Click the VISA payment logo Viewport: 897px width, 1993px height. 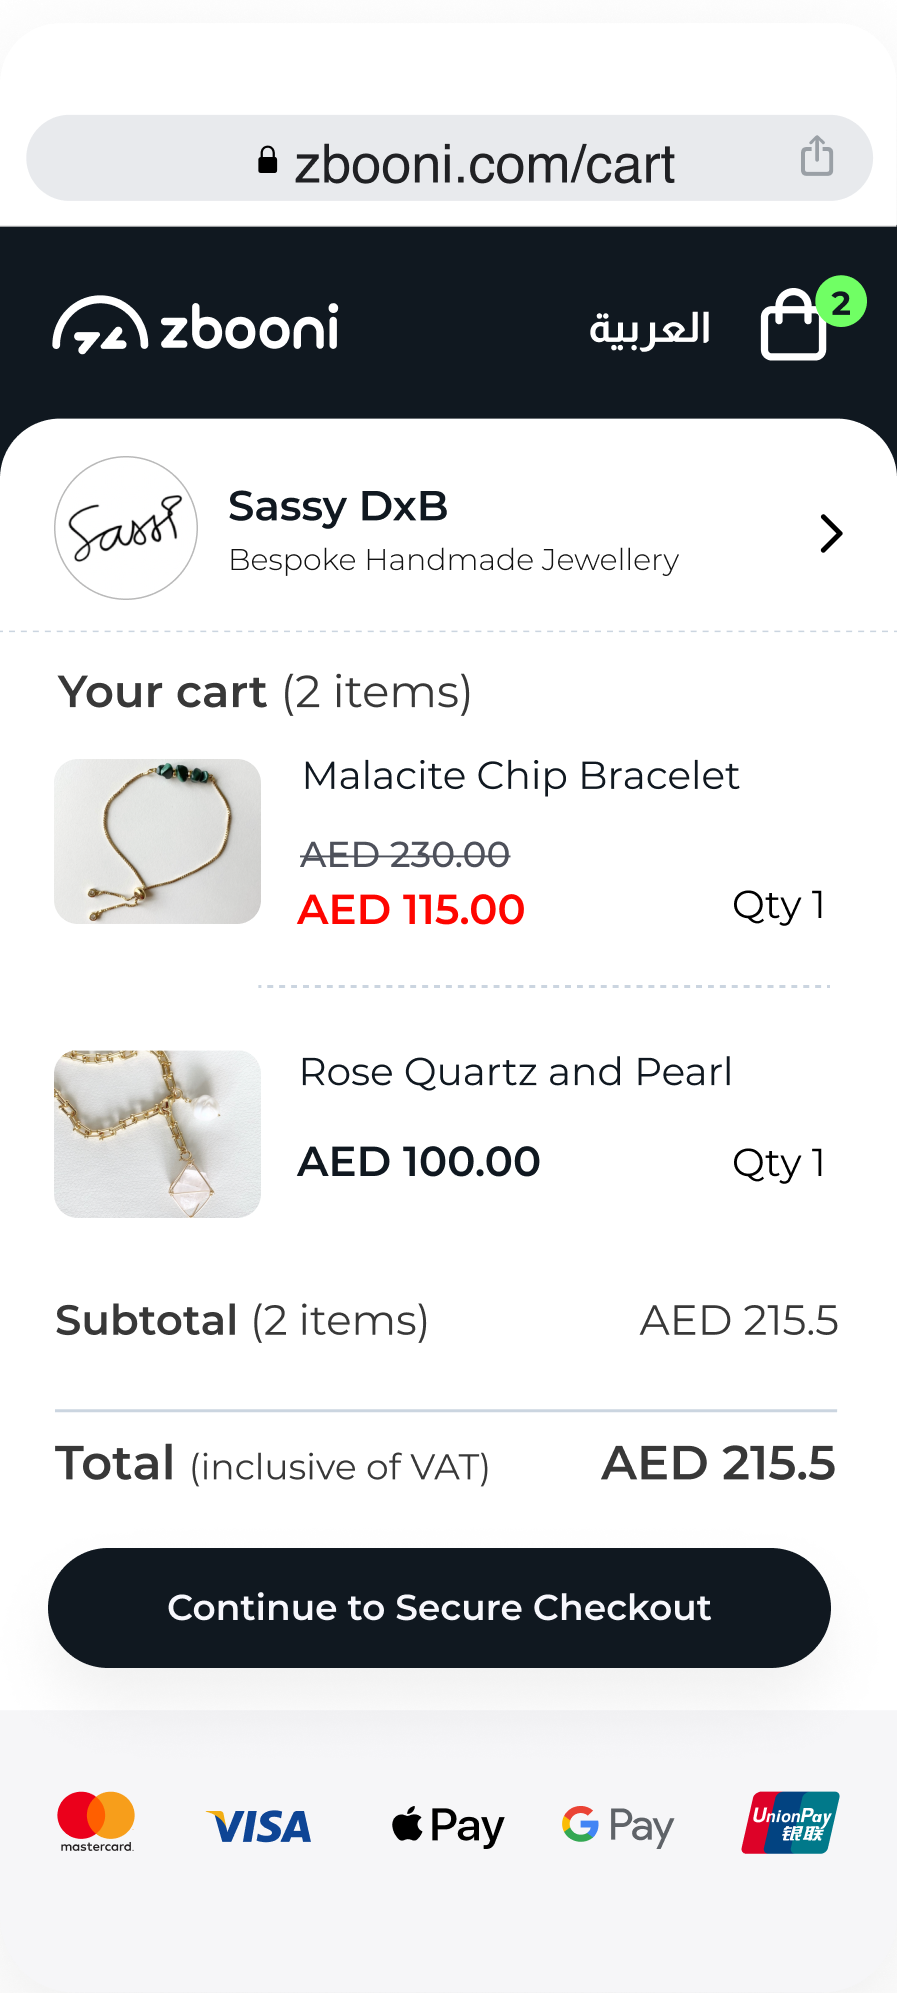point(259,1827)
